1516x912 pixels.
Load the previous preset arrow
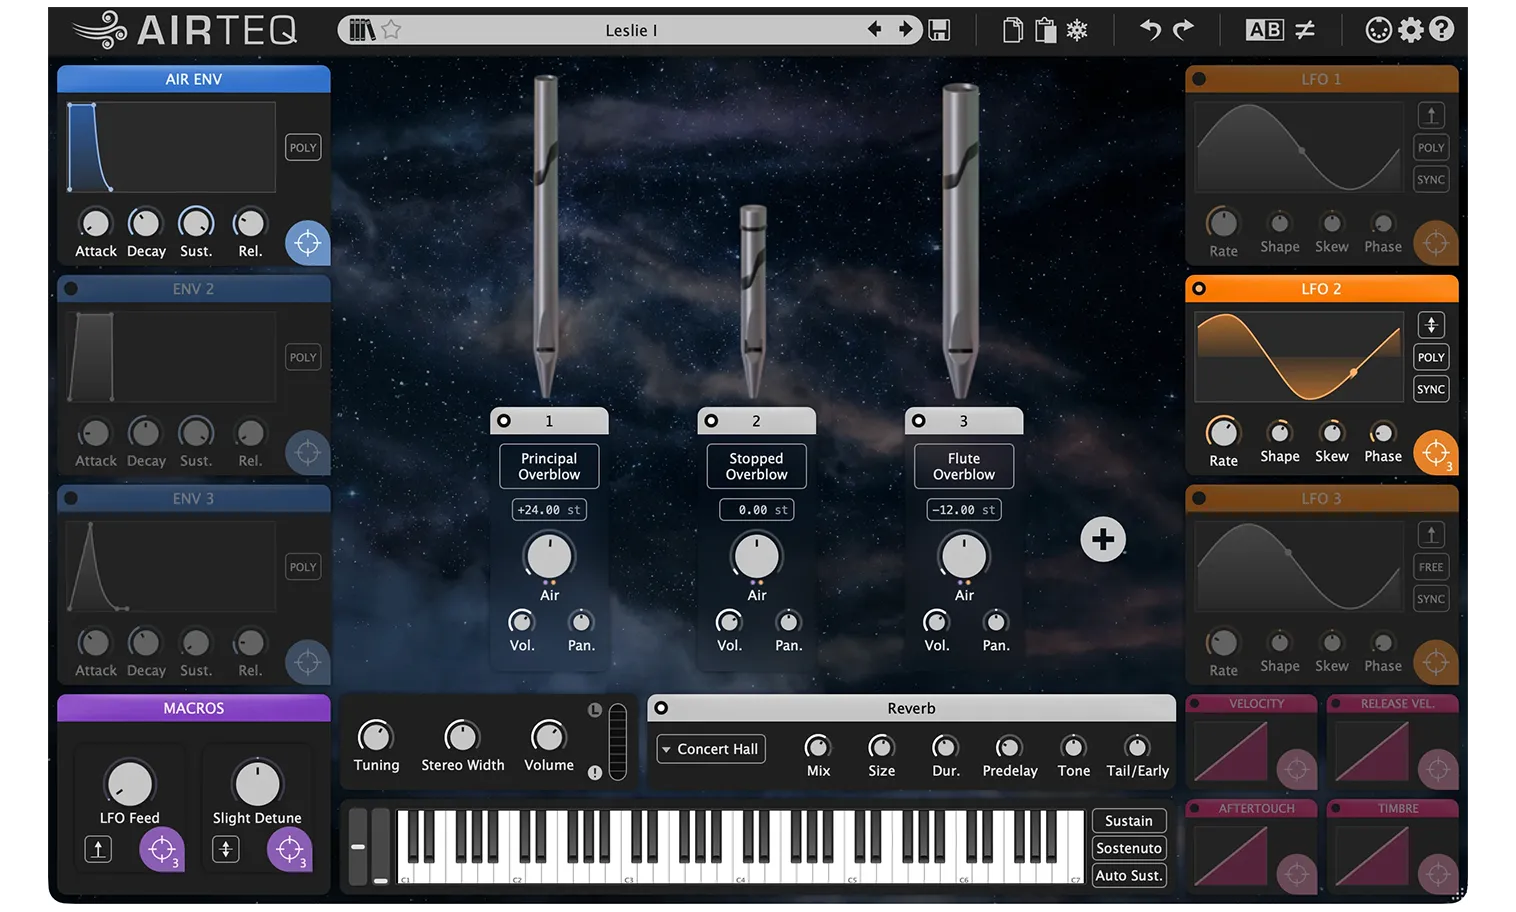[x=875, y=29]
